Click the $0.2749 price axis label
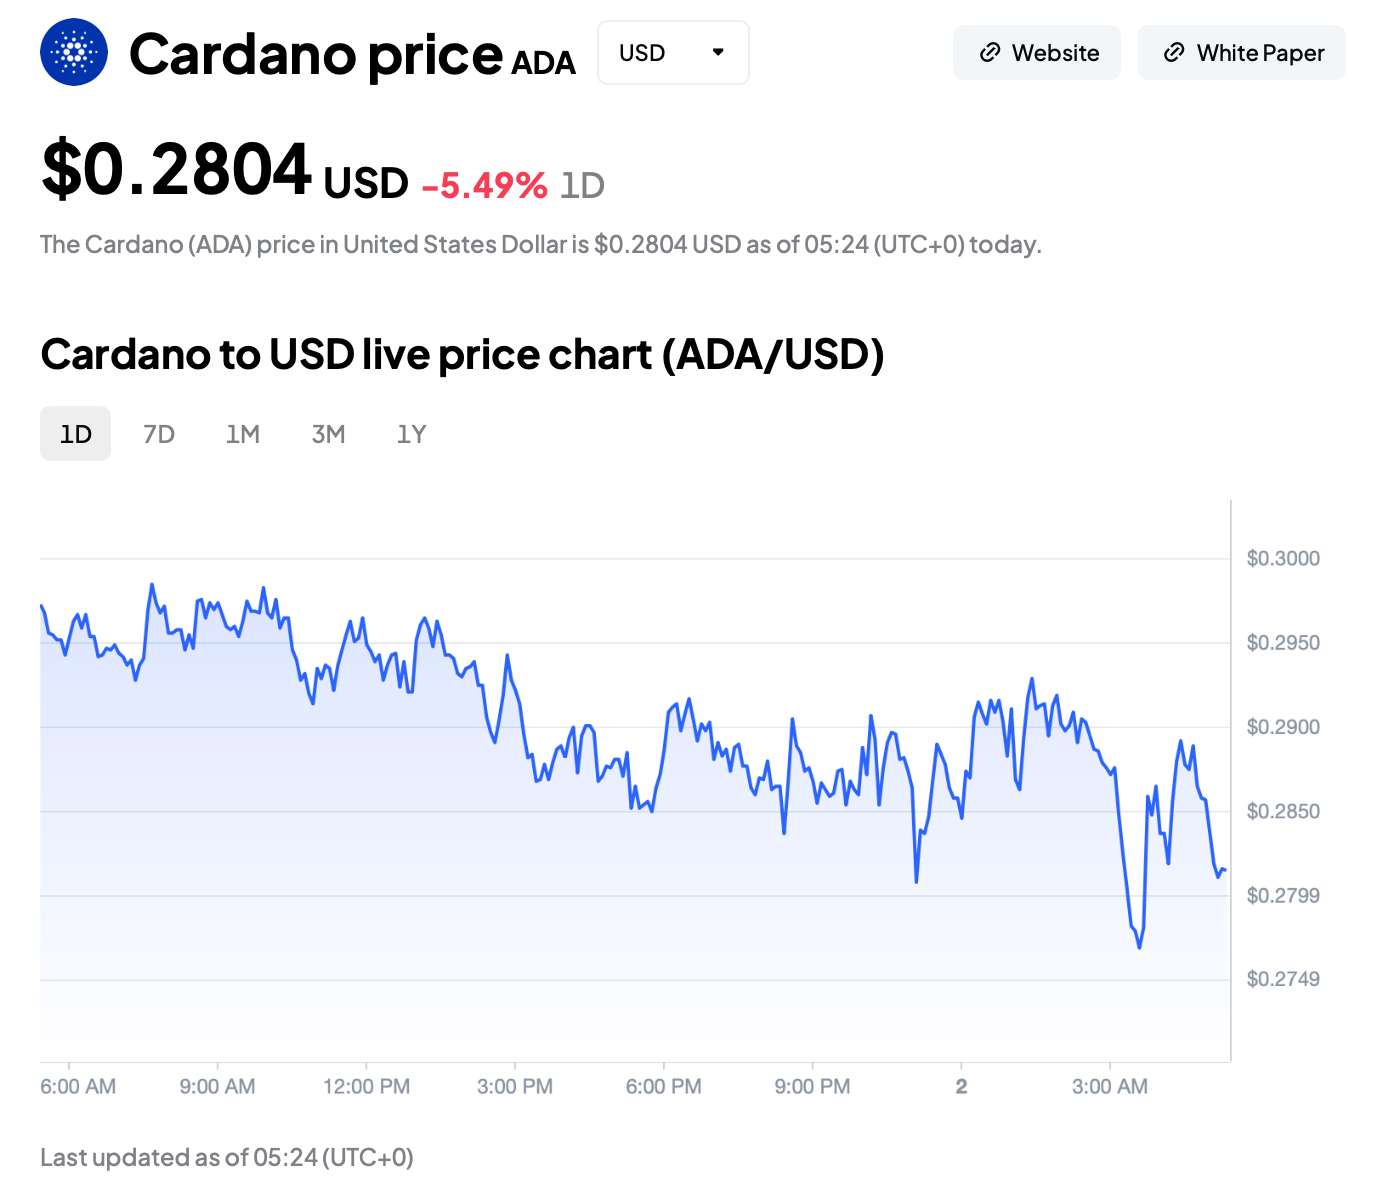Screen dimensions: 1398x1192 pos(1283,979)
